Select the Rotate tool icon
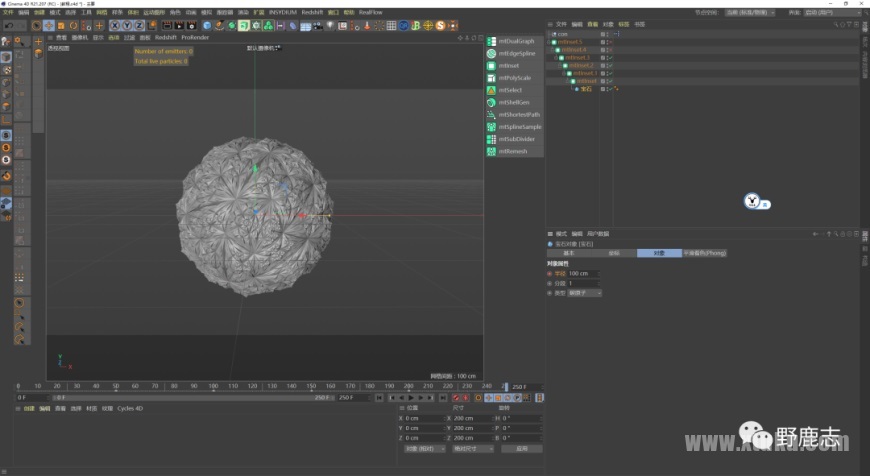The height and width of the screenshot is (476, 870). (x=73, y=26)
